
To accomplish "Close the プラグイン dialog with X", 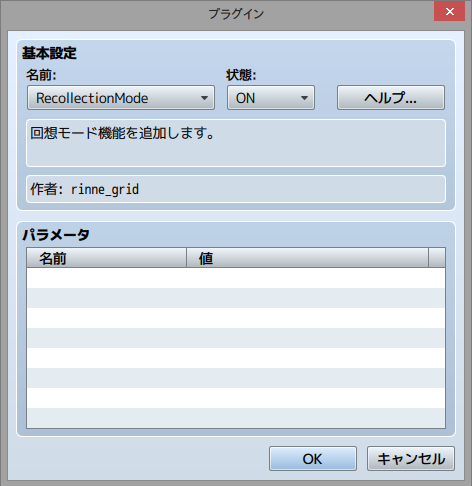I will 449,12.
